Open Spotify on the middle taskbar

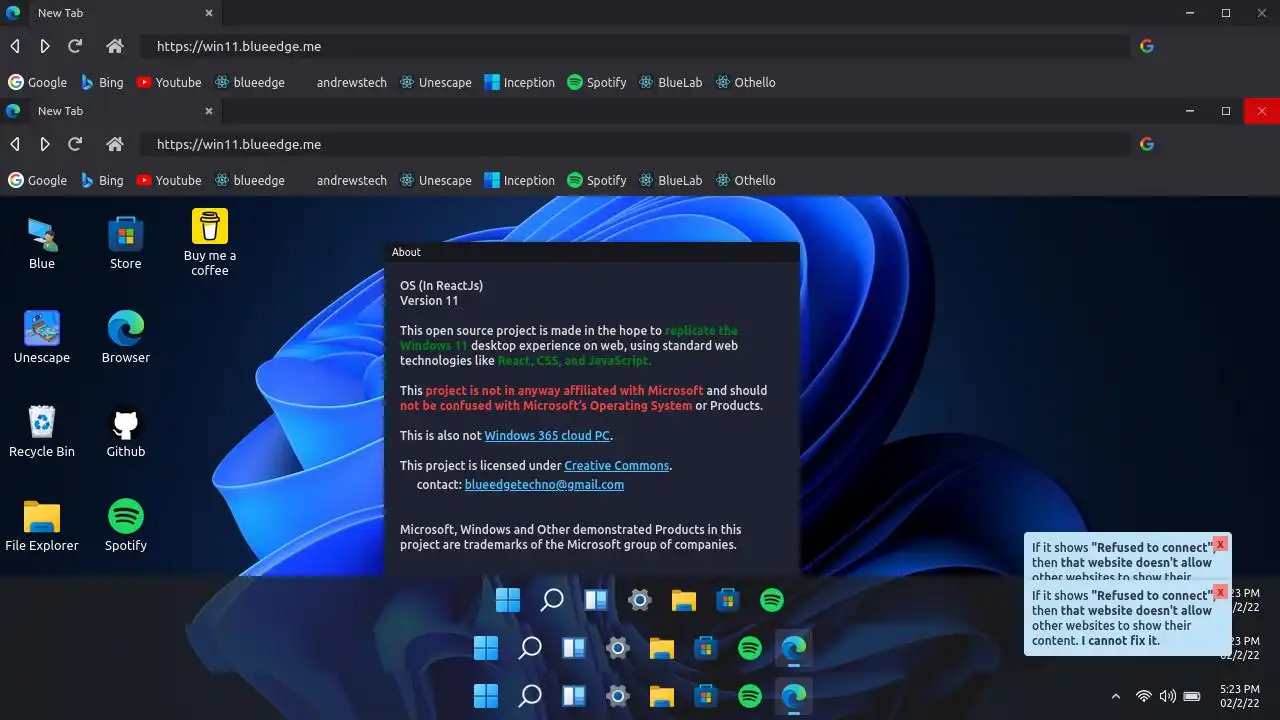[x=750, y=648]
